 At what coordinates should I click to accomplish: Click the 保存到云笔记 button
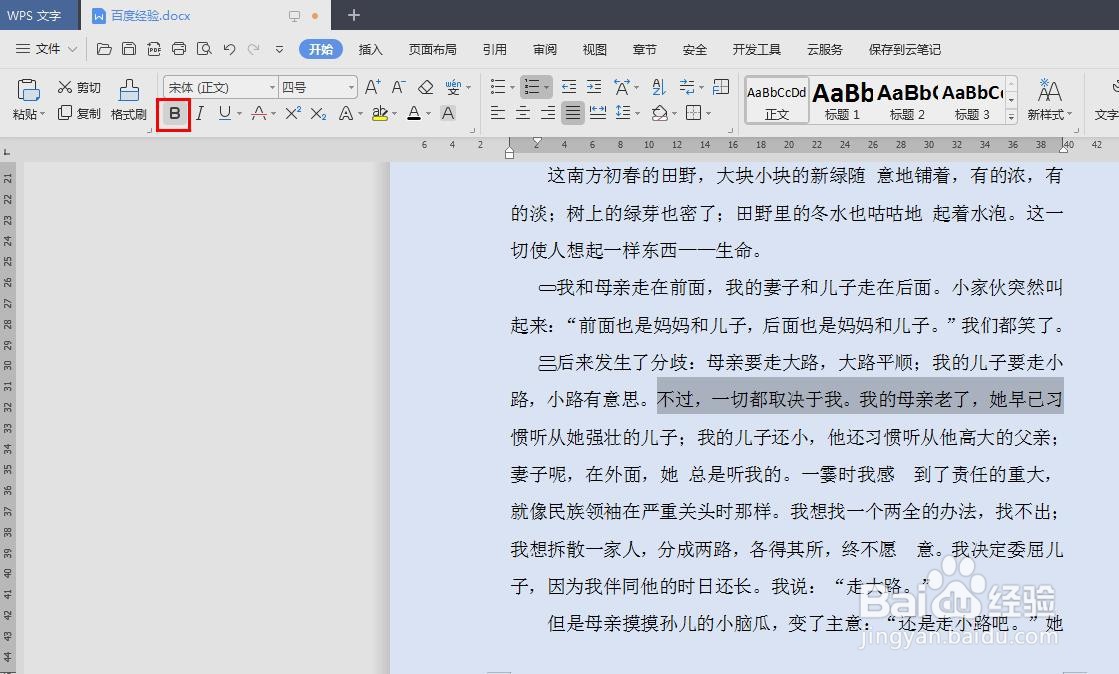click(x=903, y=48)
